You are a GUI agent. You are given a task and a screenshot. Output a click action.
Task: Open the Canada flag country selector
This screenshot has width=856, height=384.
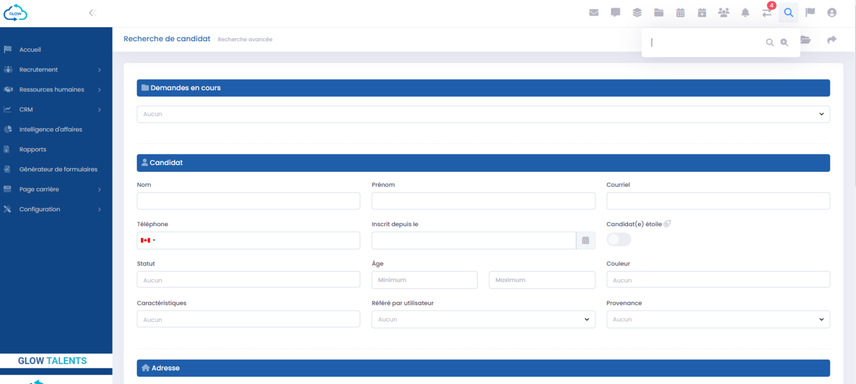coord(147,240)
